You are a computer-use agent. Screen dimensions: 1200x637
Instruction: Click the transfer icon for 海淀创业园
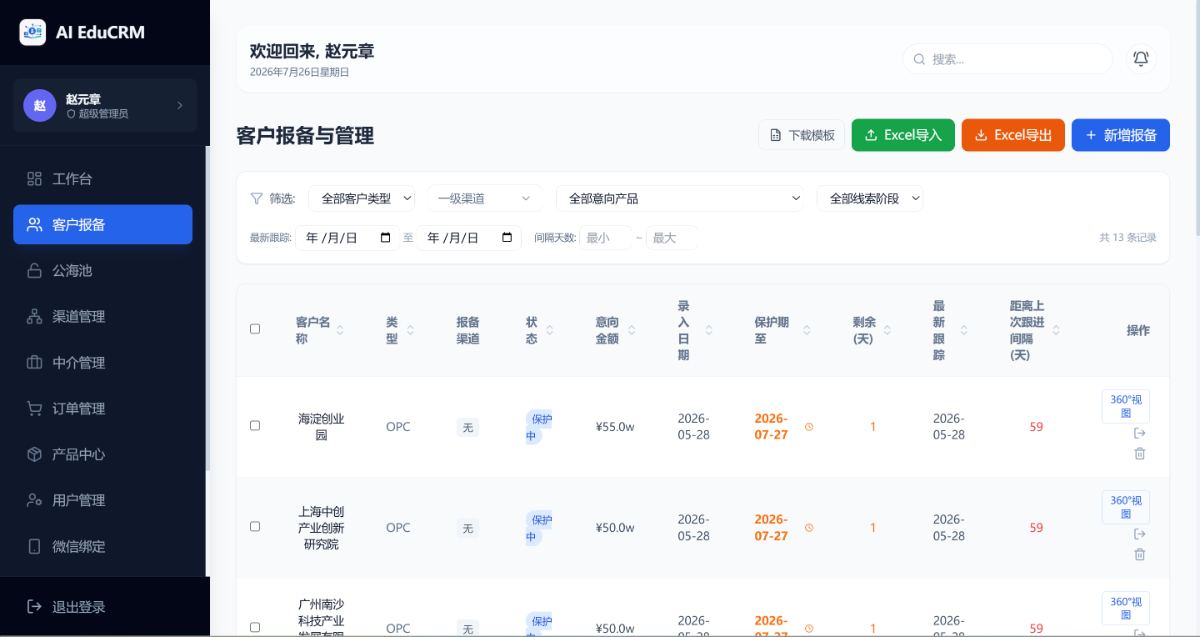1139,433
